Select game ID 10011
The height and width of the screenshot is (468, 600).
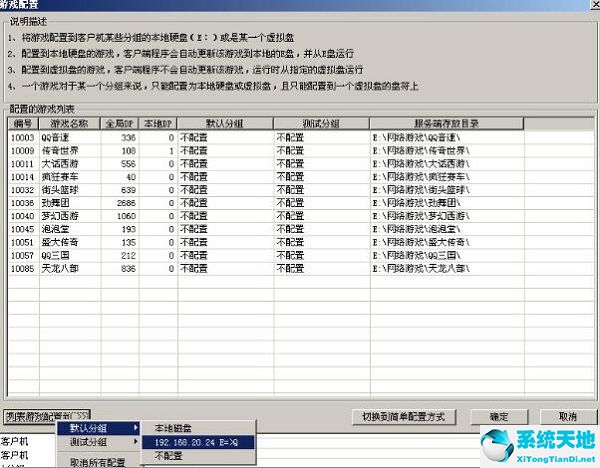pyautogui.click(x=23, y=164)
